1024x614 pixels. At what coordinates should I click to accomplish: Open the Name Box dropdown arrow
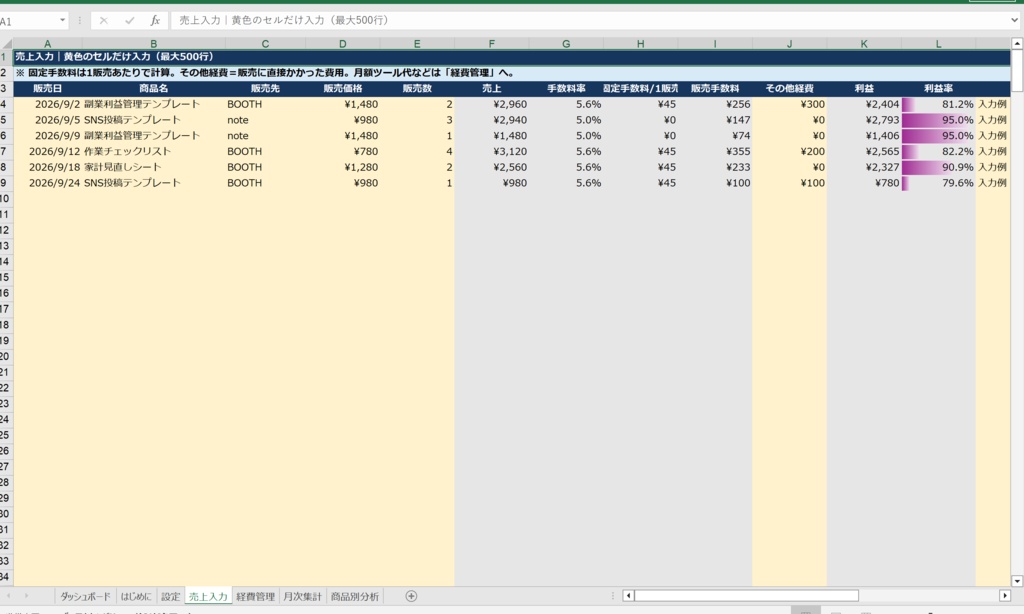63,20
